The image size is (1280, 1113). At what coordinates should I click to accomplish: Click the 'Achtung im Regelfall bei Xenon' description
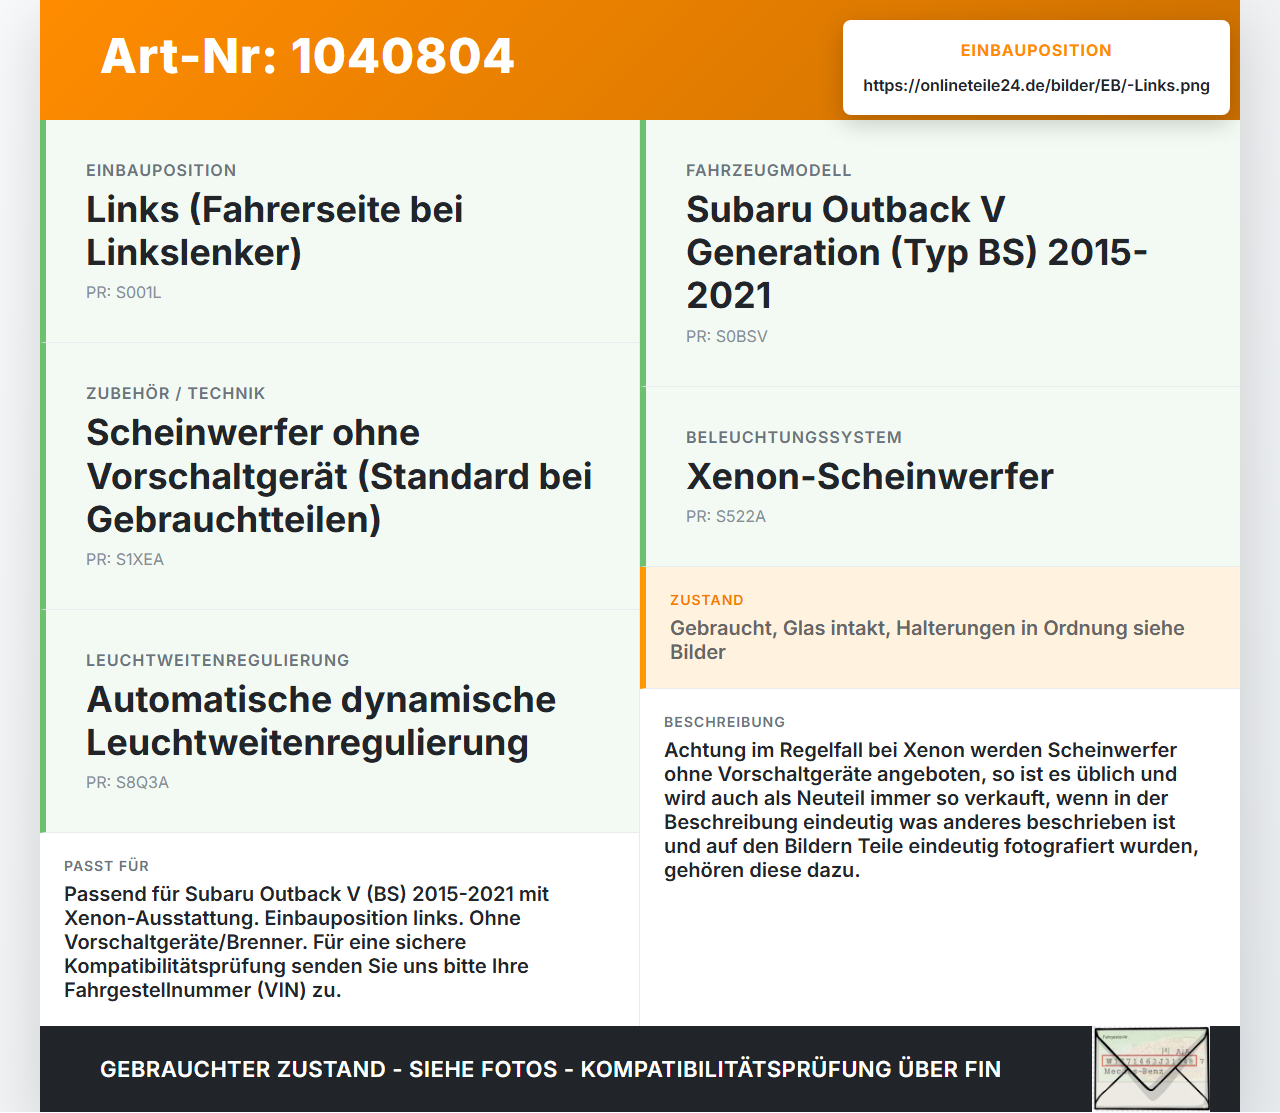(x=931, y=810)
